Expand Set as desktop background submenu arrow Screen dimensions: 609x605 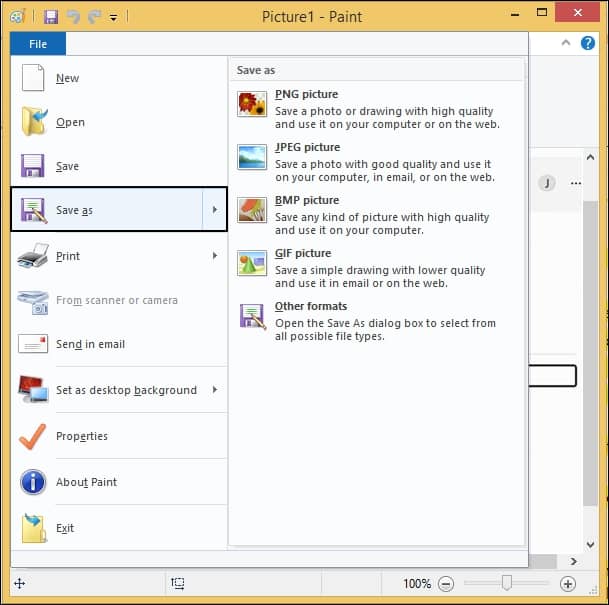[215, 389]
